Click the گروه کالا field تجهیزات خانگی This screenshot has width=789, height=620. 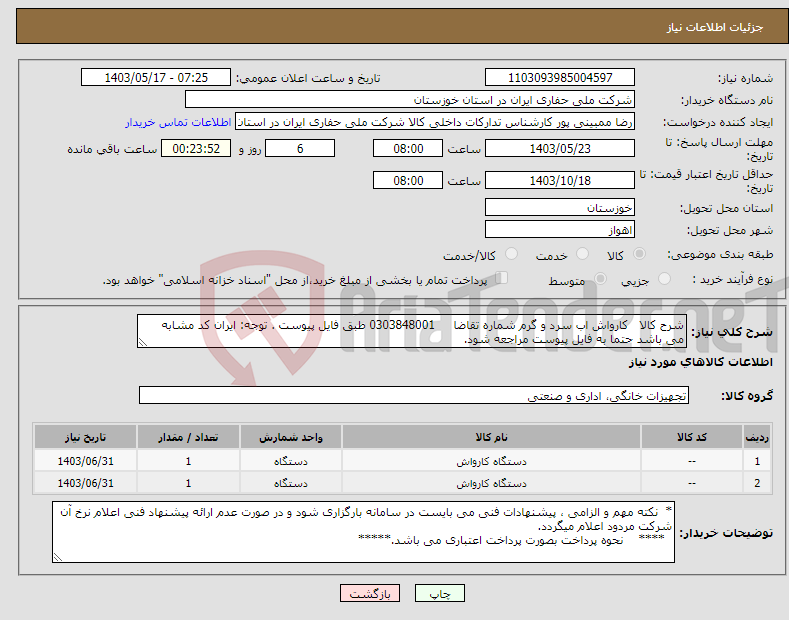tap(414, 396)
